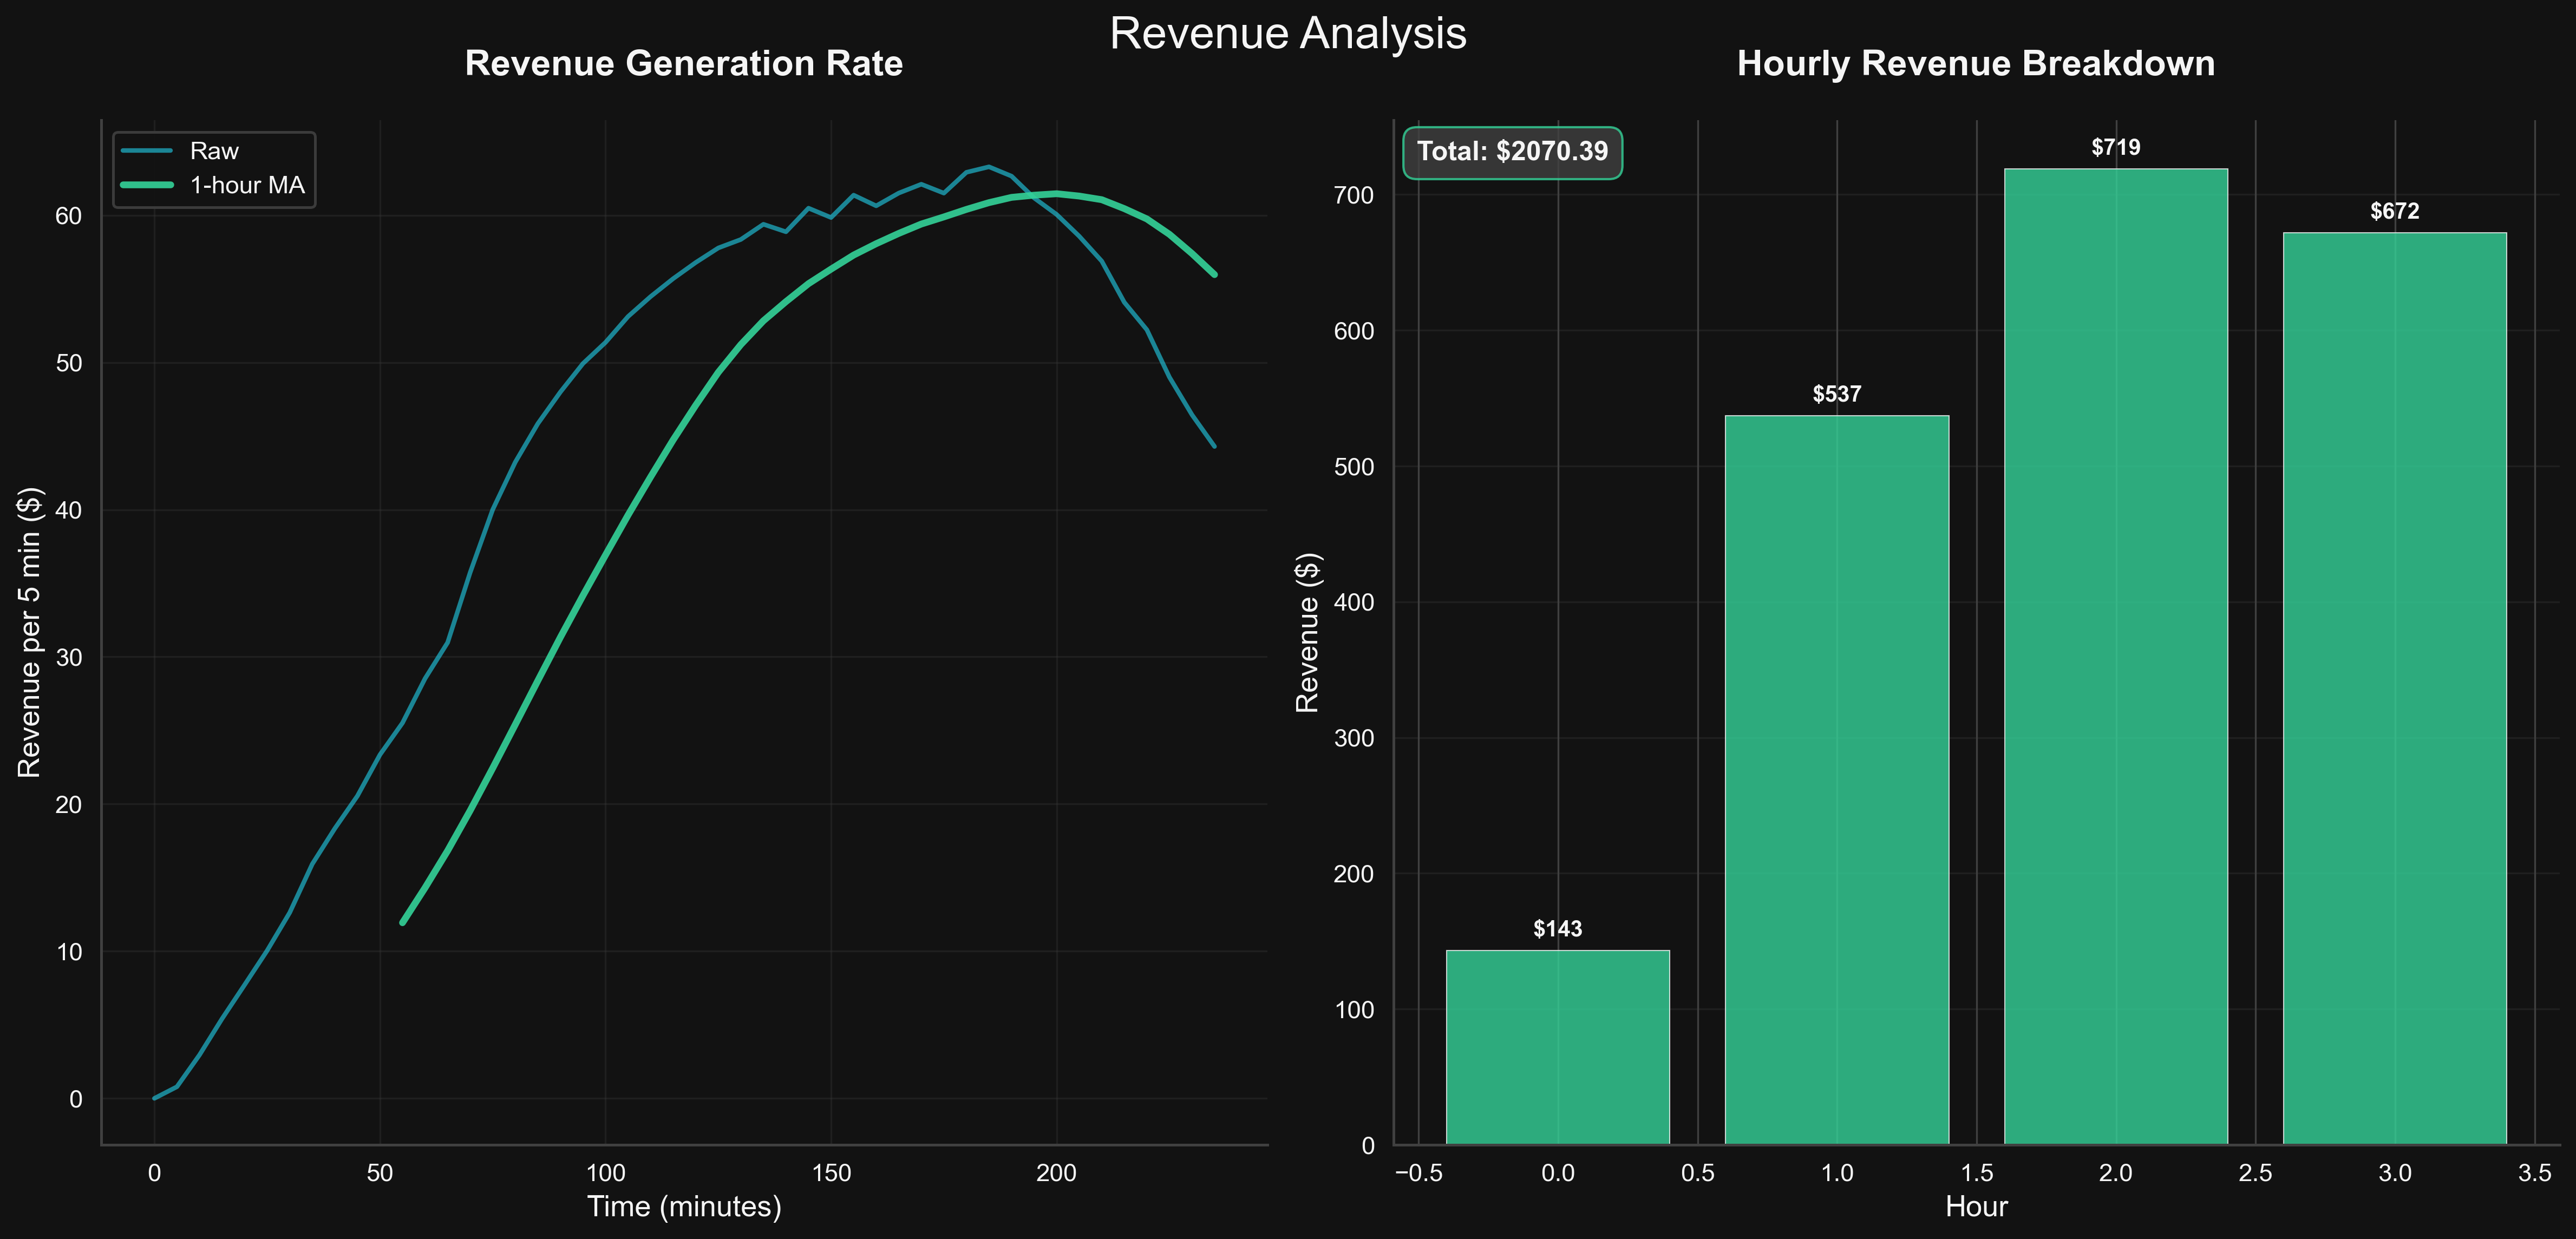The height and width of the screenshot is (1239, 2576).
Task: Click the Raw line peak near 185 minutes
Action: pos(988,167)
